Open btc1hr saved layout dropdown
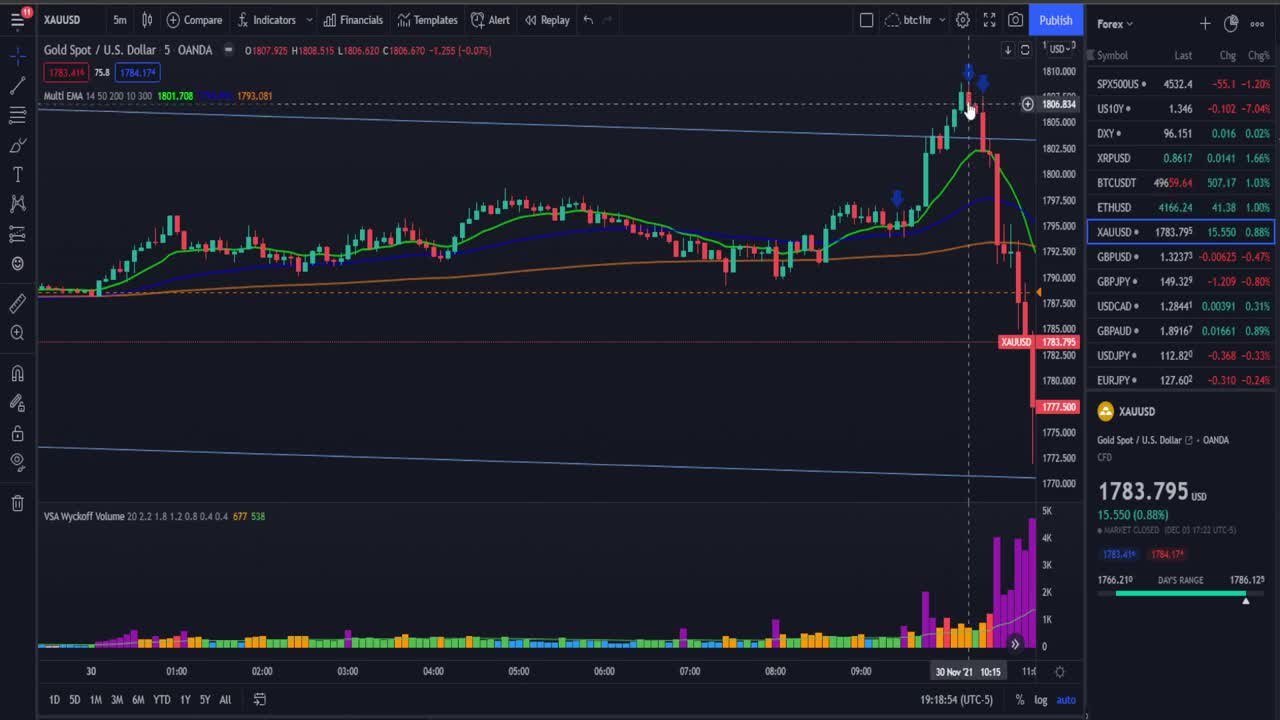 pyautogui.click(x=915, y=20)
